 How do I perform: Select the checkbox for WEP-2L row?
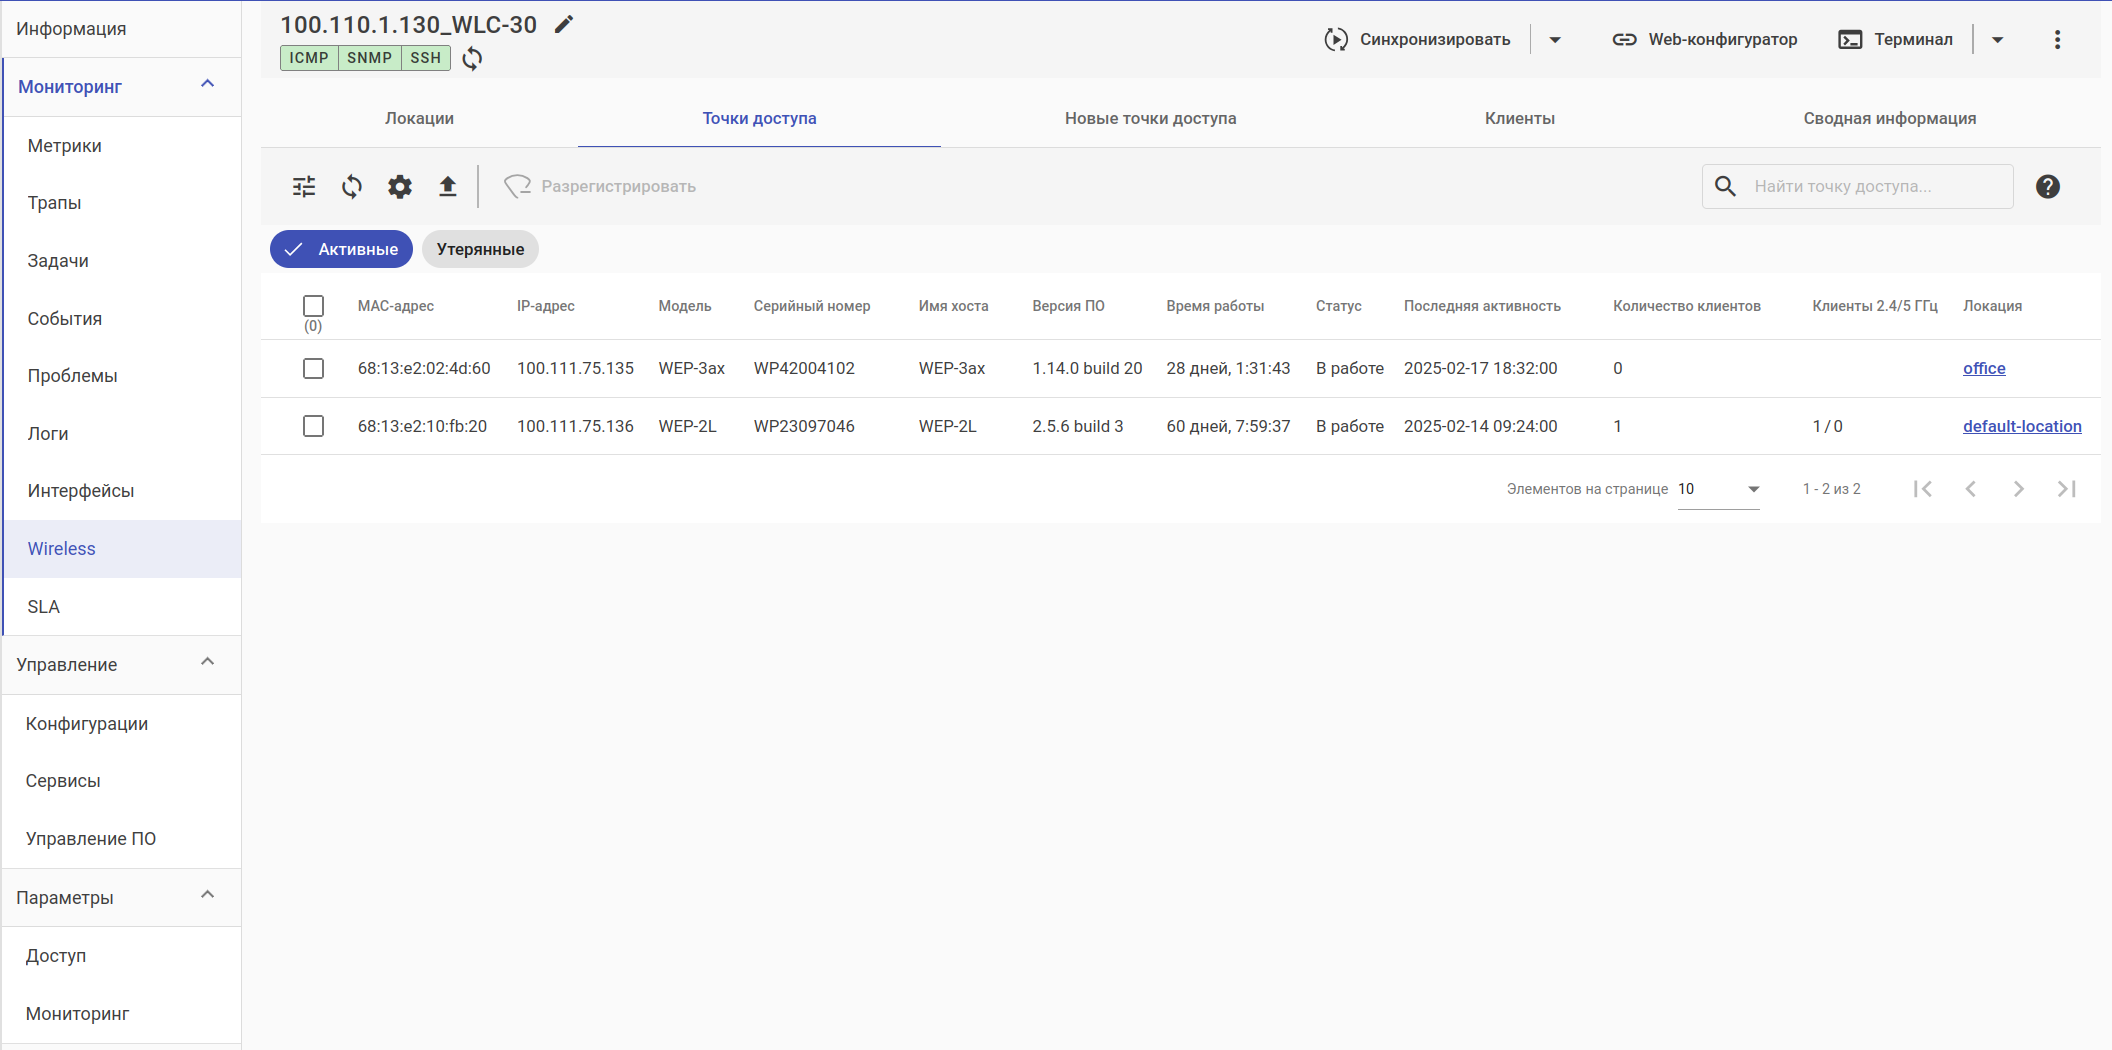tap(313, 426)
